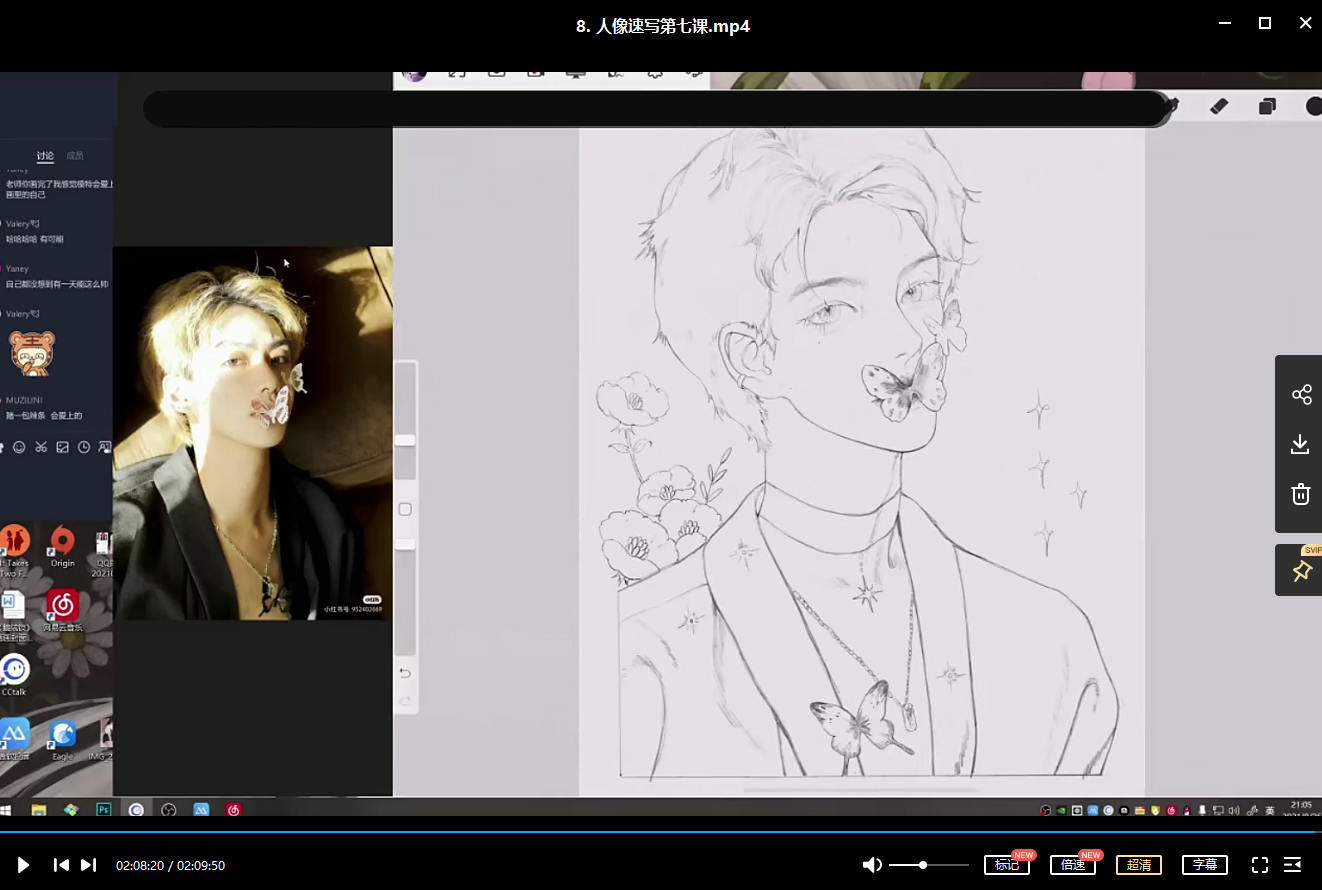Open the 超清 quality selector
The width and height of the screenshot is (1322, 890).
click(1138, 865)
